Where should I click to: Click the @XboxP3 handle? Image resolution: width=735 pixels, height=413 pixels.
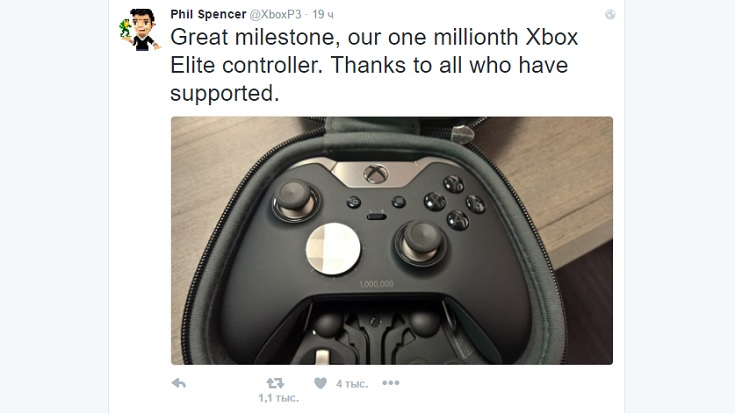(x=275, y=15)
